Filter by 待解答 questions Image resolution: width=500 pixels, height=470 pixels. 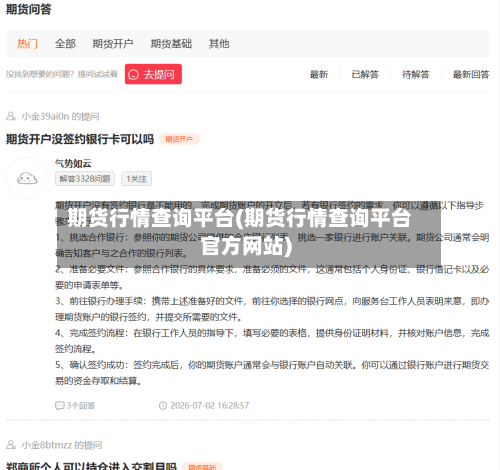coord(416,74)
